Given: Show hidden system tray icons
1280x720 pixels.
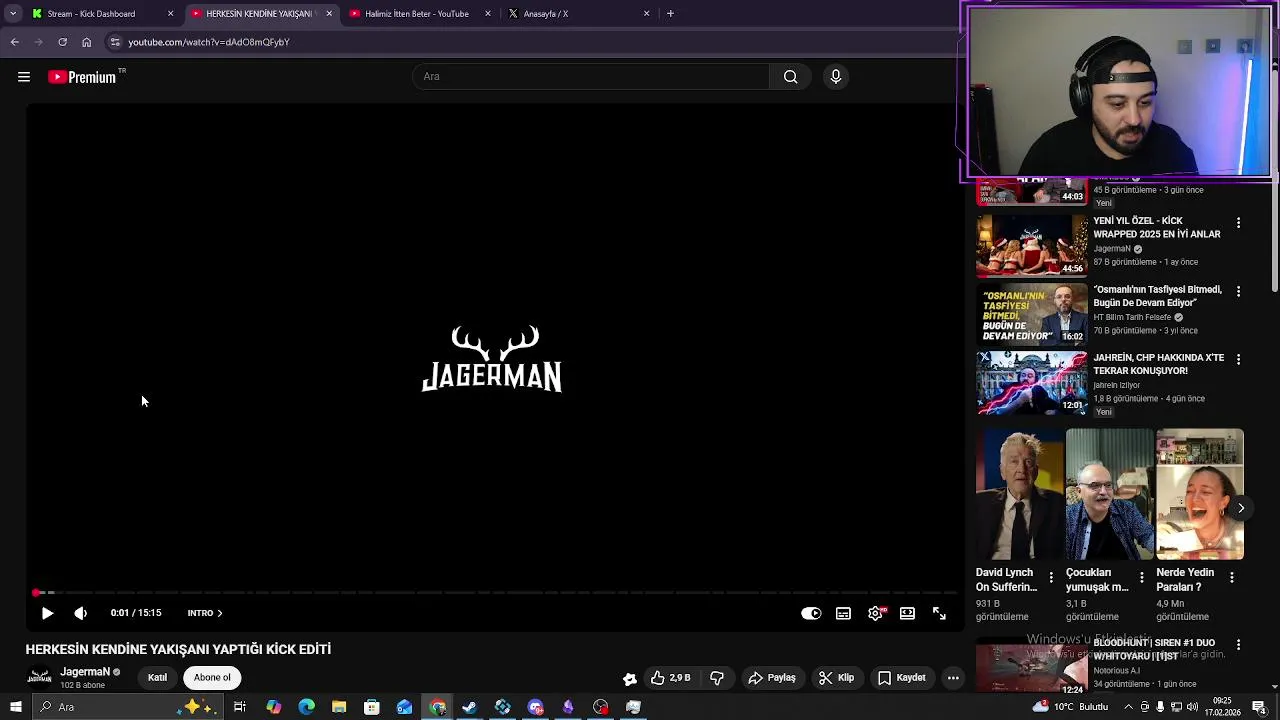Looking at the screenshot, I should [1128, 707].
